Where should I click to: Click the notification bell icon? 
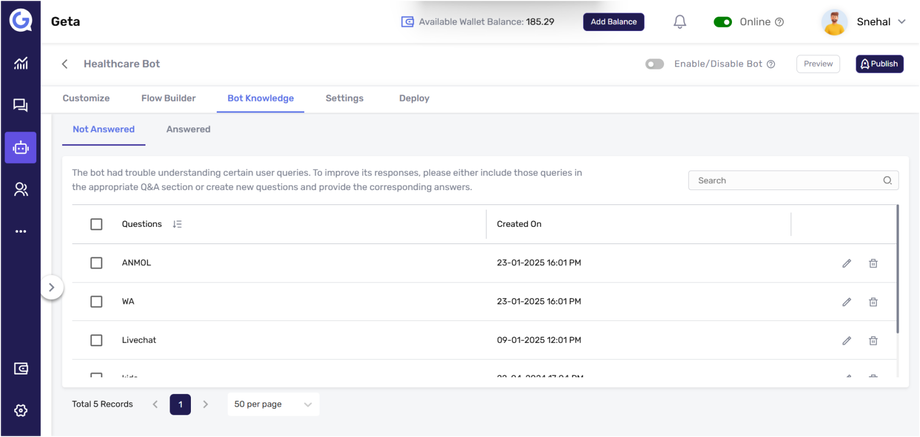point(679,22)
